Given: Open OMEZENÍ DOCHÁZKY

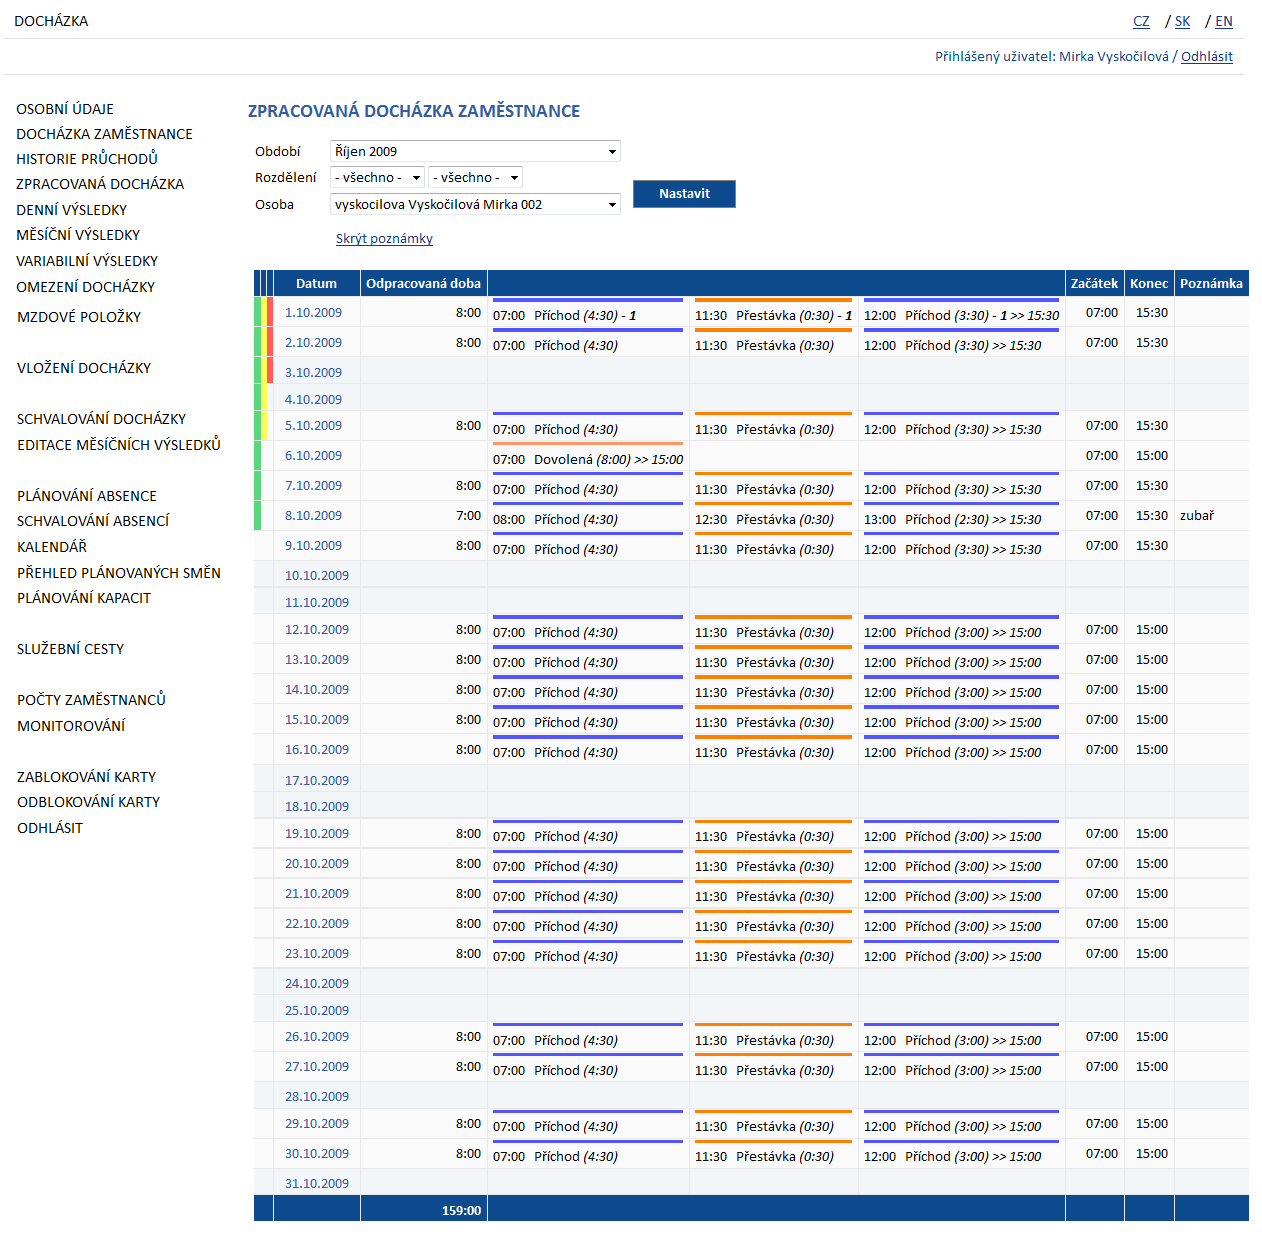Looking at the screenshot, I should click(85, 287).
